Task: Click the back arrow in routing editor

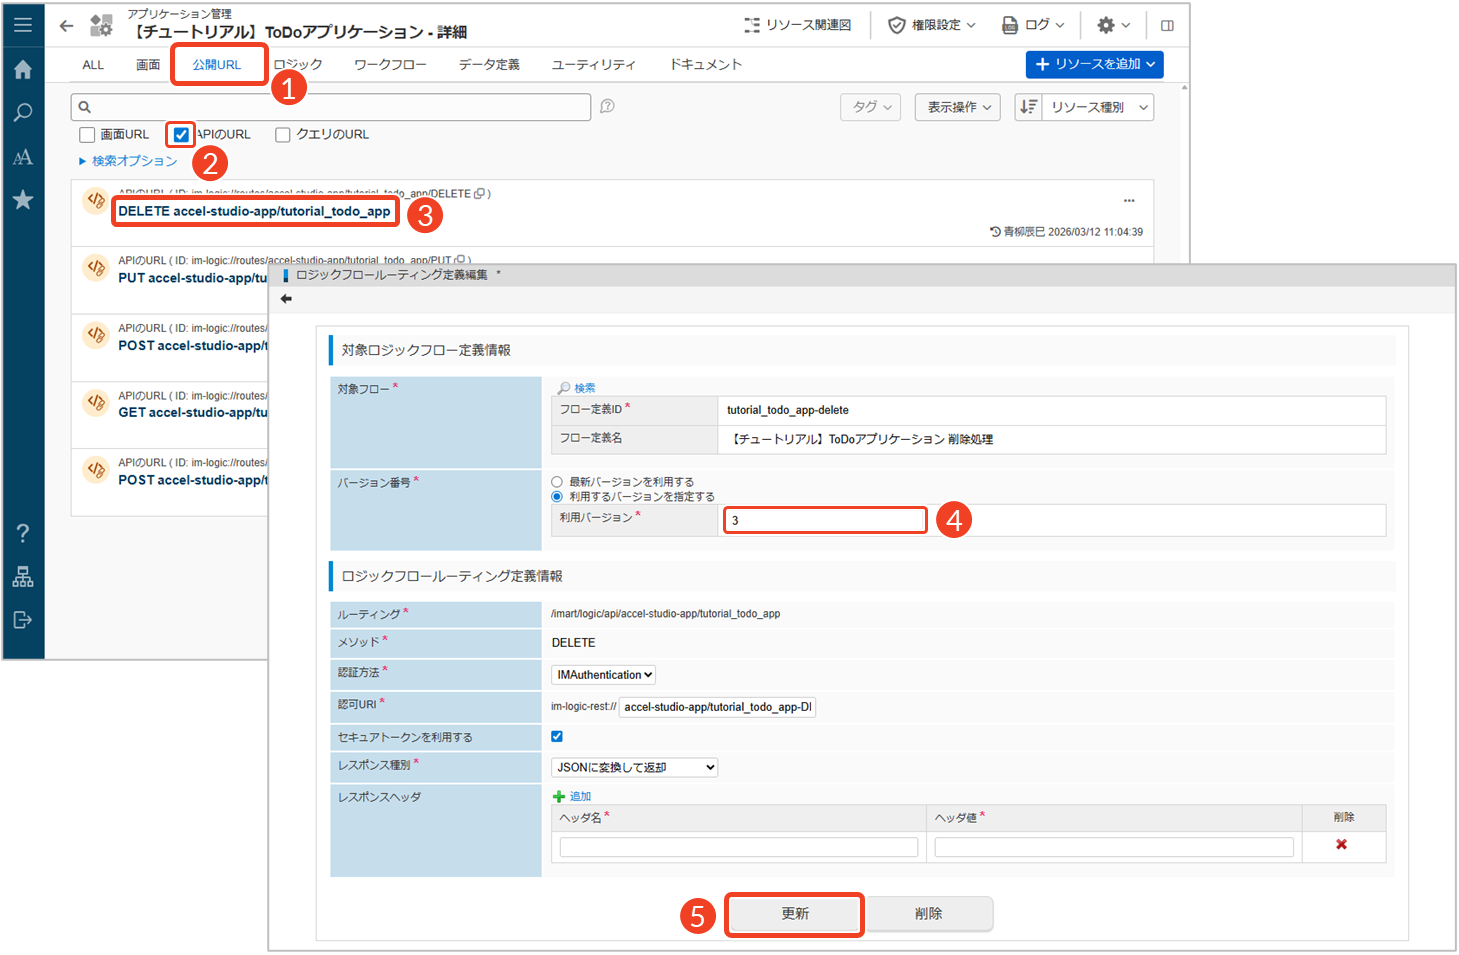Action: [287, 299]
